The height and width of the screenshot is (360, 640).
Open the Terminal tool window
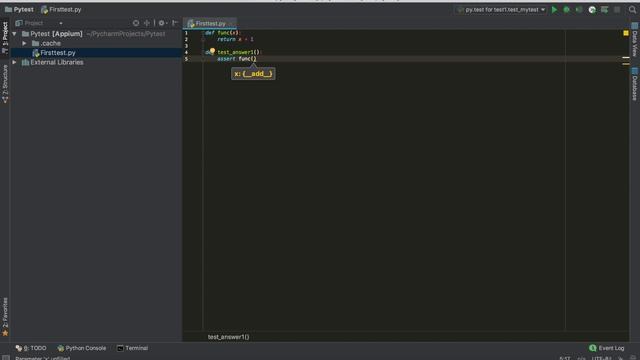click(x=132, y=348)
